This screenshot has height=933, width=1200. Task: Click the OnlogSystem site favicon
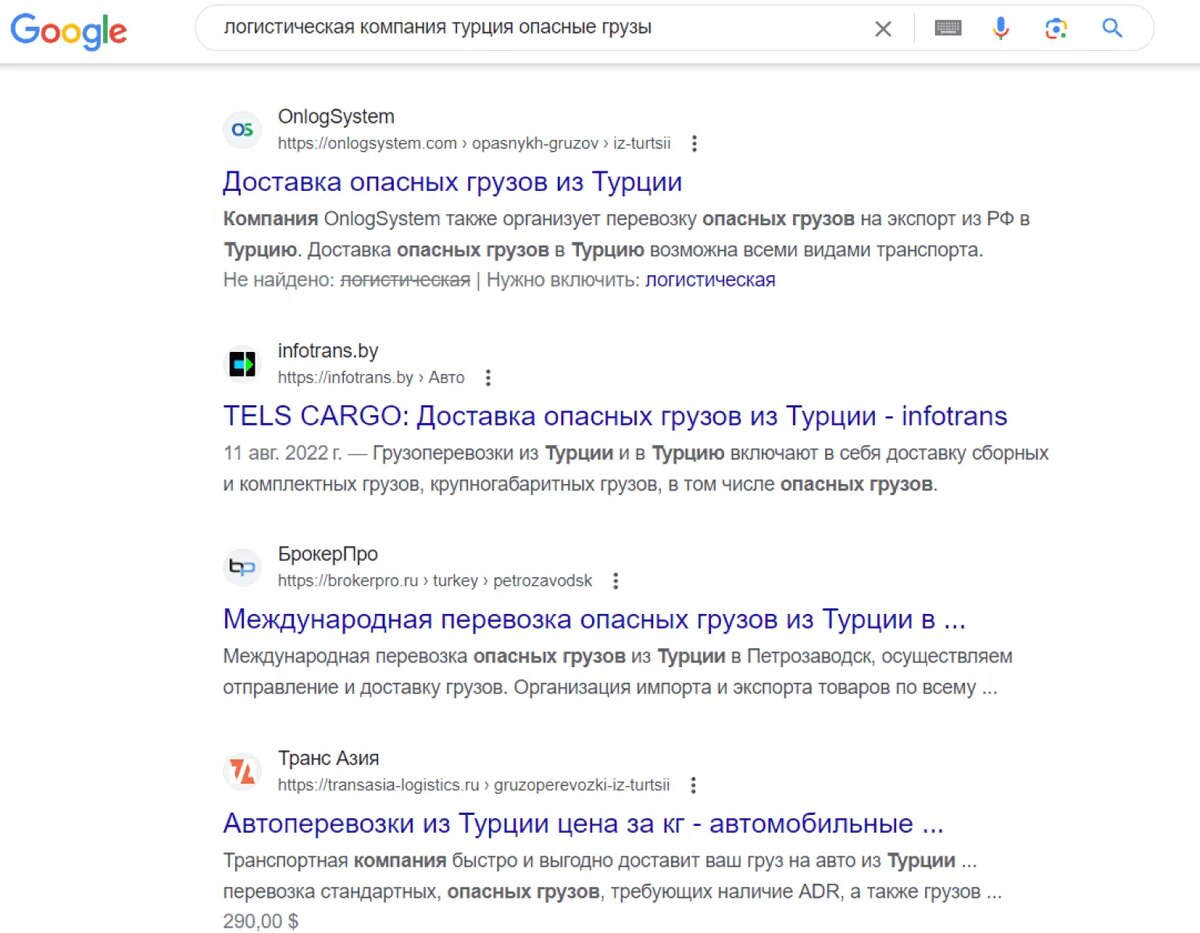(x=242, y=129)
